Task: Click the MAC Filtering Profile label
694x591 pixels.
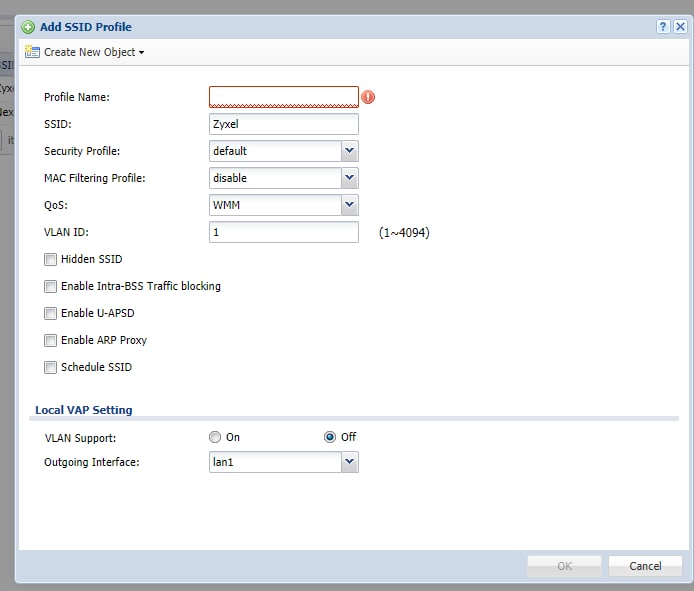Action: point(95,178)
